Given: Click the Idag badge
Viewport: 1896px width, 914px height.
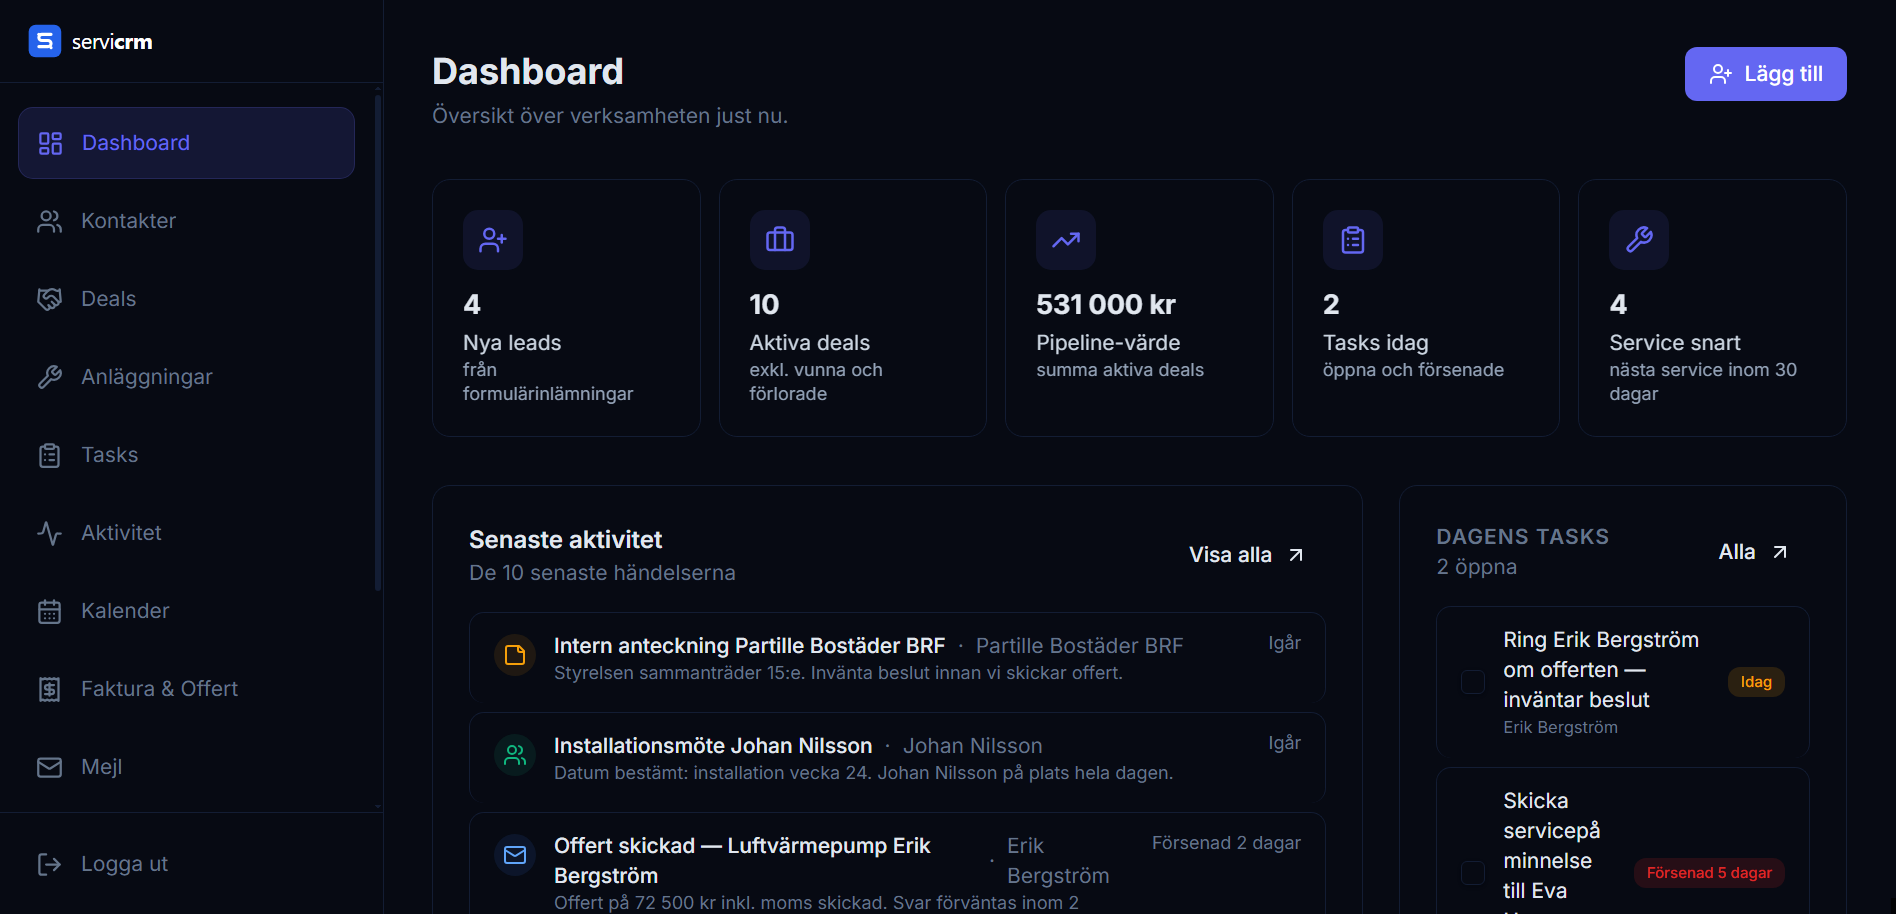Looking at the screenshot, I should [x=1756, y=682].
